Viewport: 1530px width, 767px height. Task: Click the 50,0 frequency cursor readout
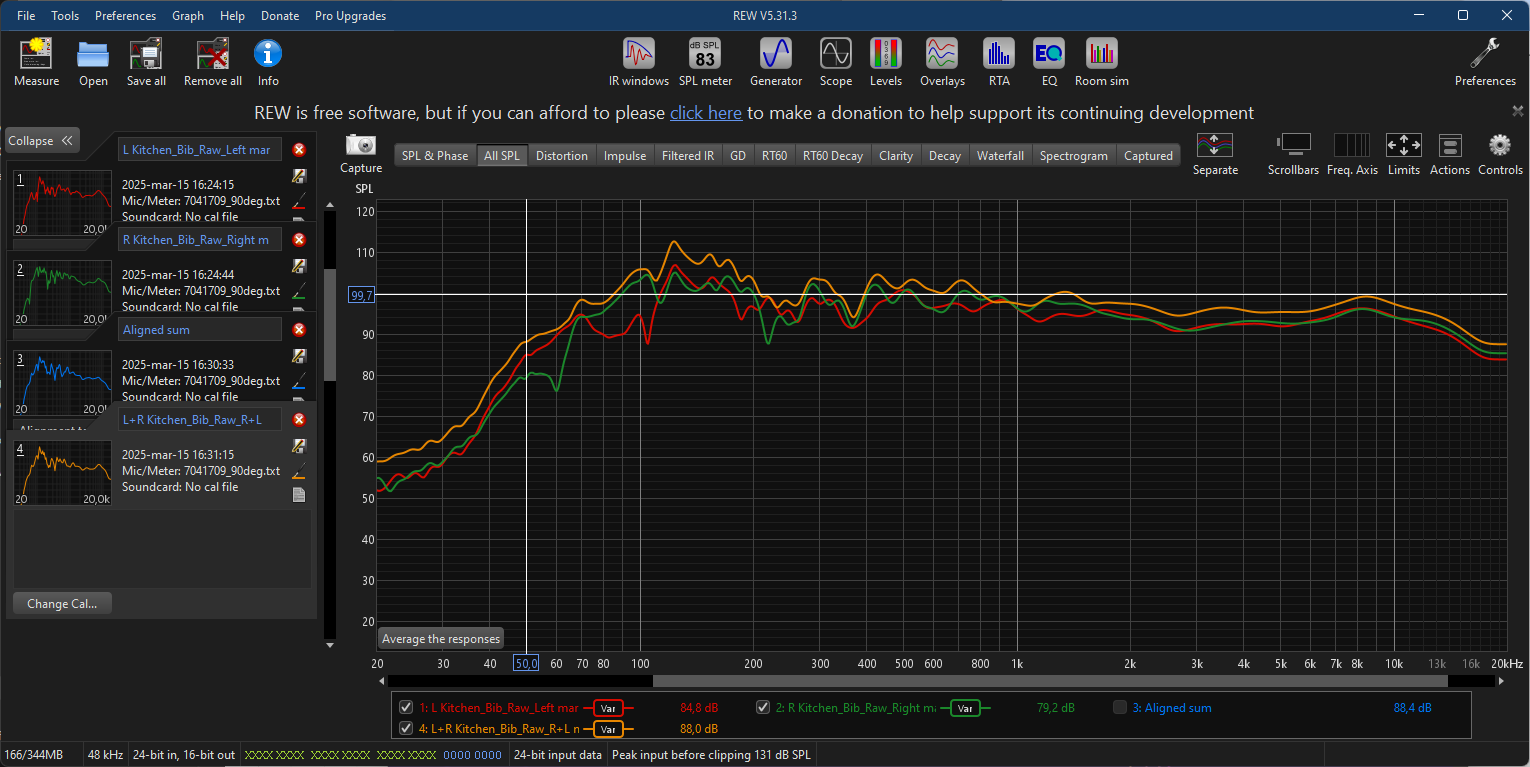pos(527,663)
